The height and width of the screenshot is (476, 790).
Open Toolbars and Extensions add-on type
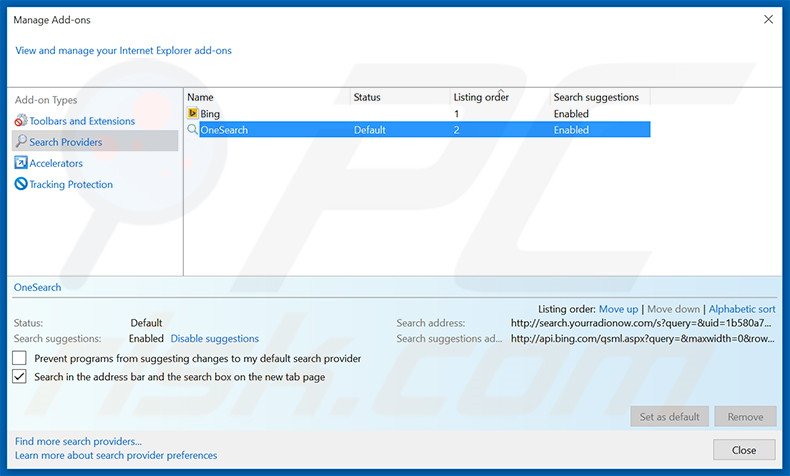tap(82, 121)
